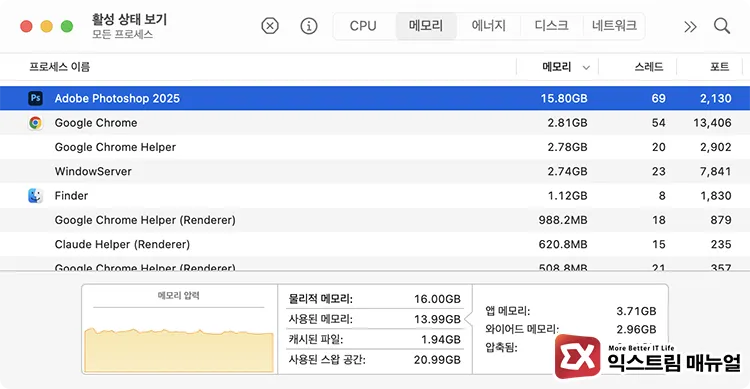Click the 15.80GB memory value

coord(563,98)
